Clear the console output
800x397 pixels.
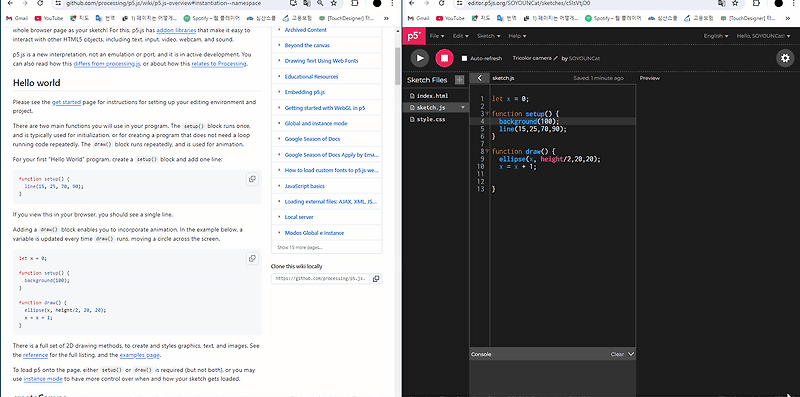pos(617,354)
